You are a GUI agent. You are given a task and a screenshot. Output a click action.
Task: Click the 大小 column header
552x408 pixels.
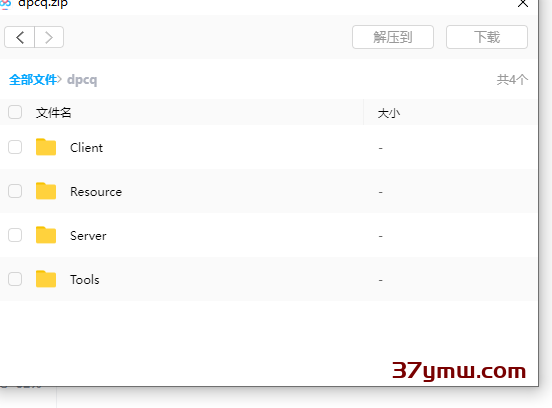click(x=389, y=113)
